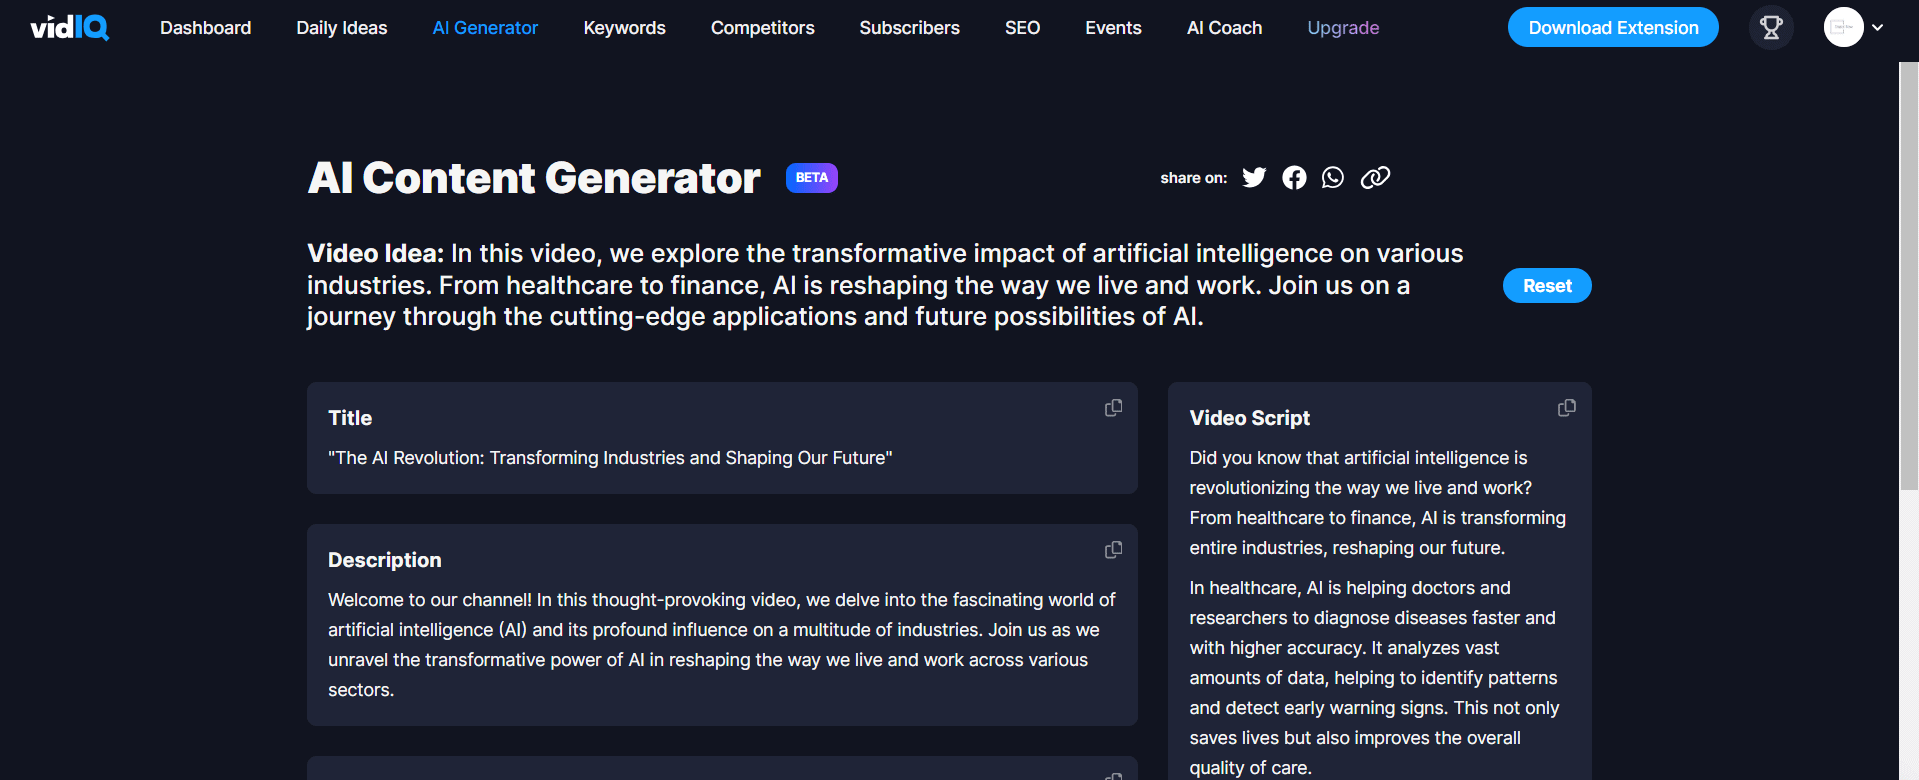Copy the Video Script icon
Screen dimensions: 1919x780
click(x=1567, y=408)
